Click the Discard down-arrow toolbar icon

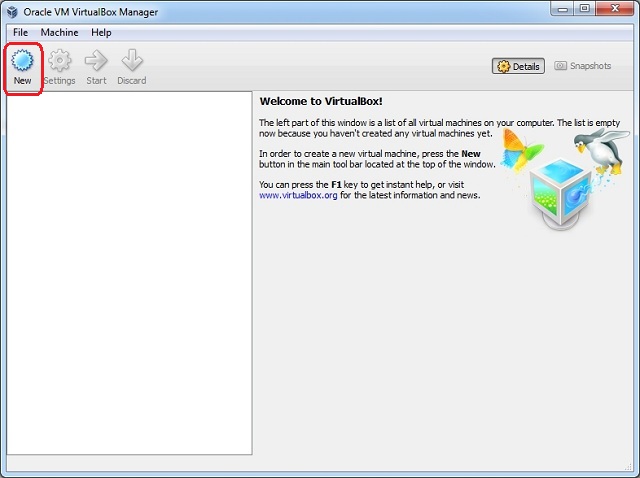132,60
